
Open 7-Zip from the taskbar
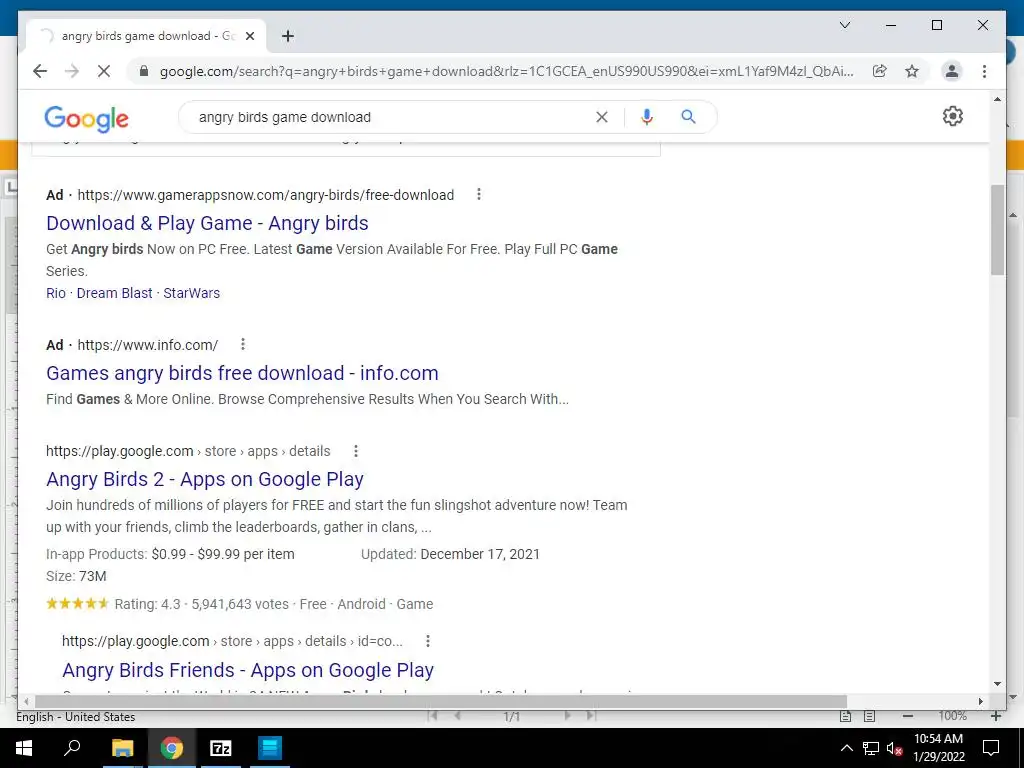[x=221, y=748]
